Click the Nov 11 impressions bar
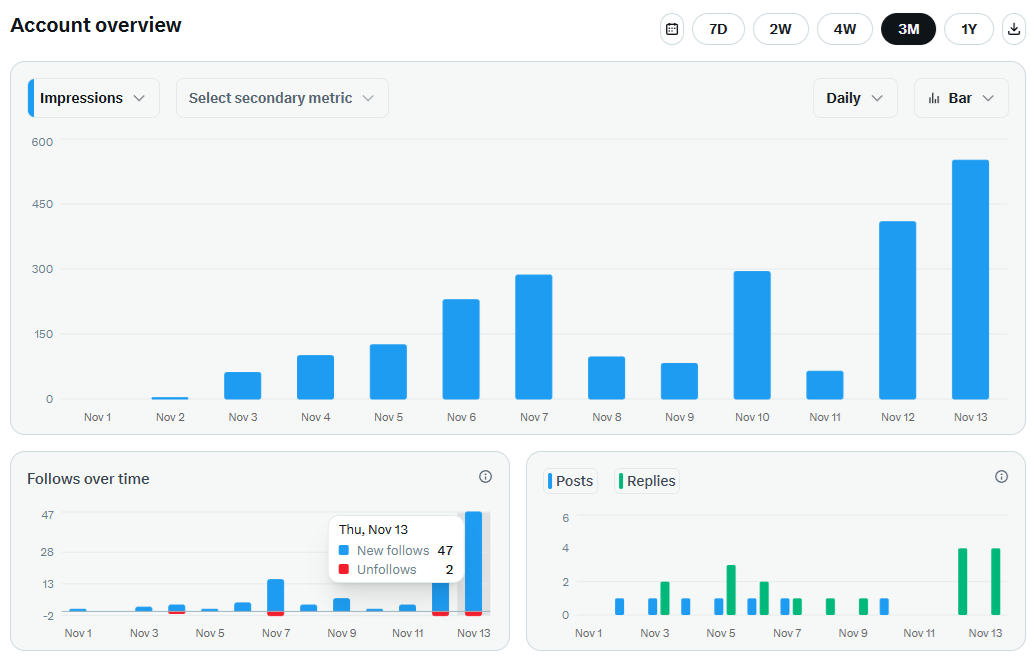 pos(825,385)
